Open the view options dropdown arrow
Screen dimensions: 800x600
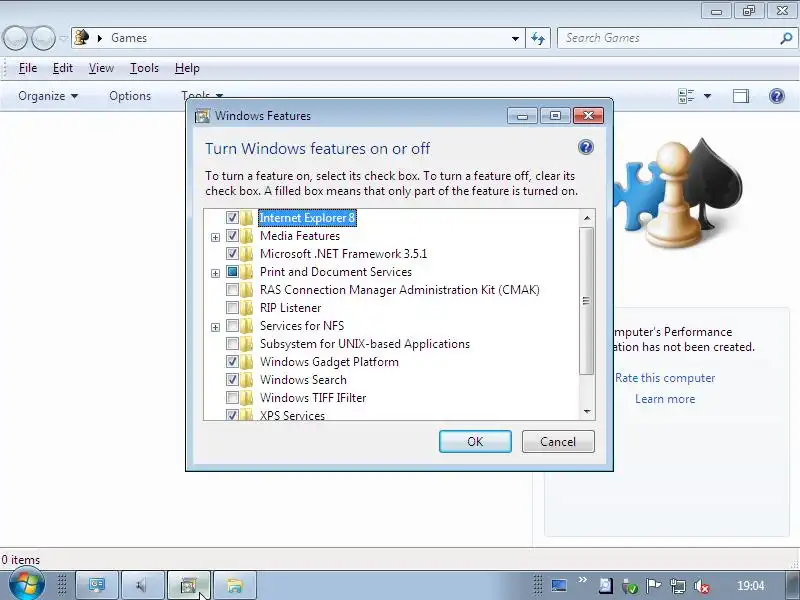click(707, 96)
